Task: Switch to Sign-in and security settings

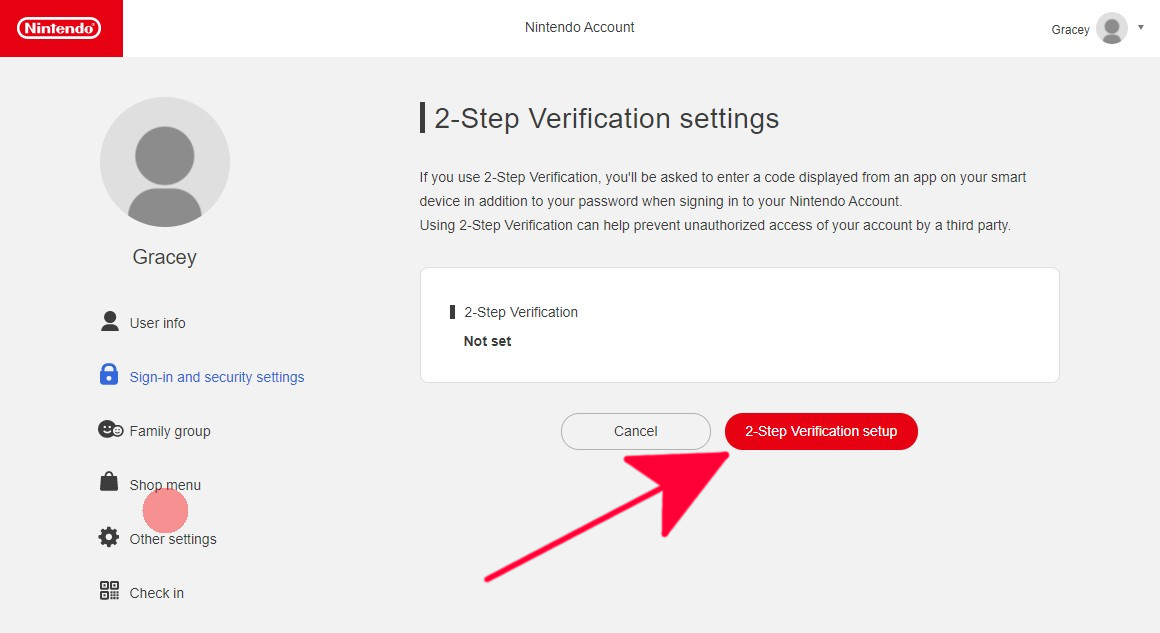Action: coord(217,376)
